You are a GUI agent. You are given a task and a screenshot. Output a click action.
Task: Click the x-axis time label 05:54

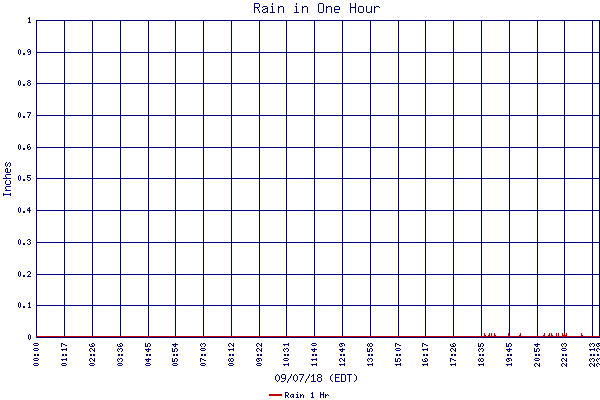(175, 354)
